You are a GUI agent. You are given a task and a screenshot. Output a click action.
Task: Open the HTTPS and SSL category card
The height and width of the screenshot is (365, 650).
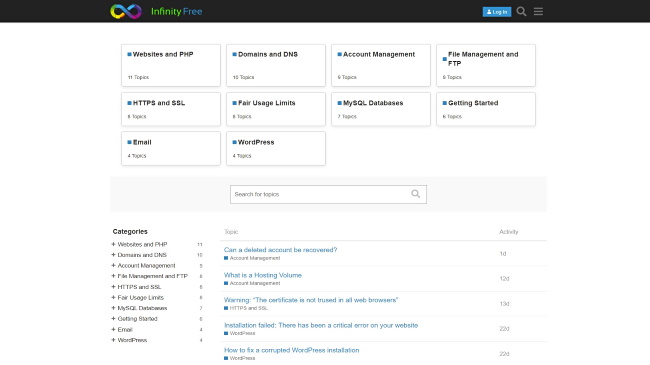tap(171, 109)
